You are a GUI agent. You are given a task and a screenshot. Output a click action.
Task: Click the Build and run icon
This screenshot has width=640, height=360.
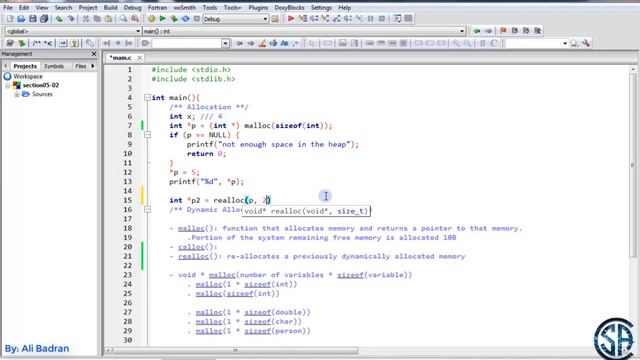coord(174,19)
